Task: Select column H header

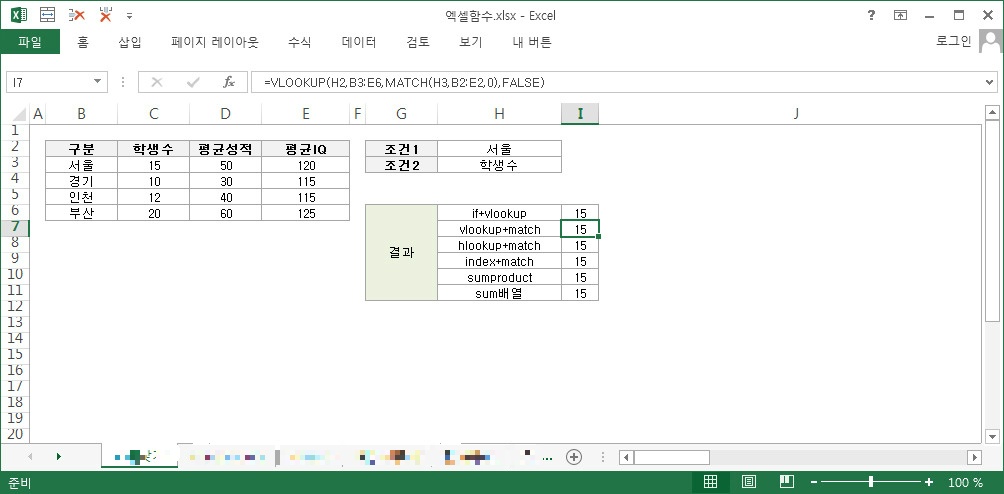Action: [499, 114]
